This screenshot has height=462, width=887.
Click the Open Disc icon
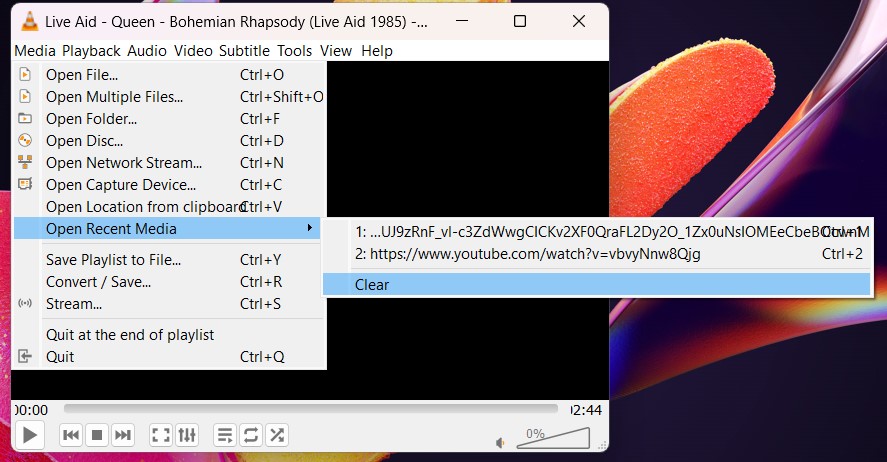click(25, 140)
